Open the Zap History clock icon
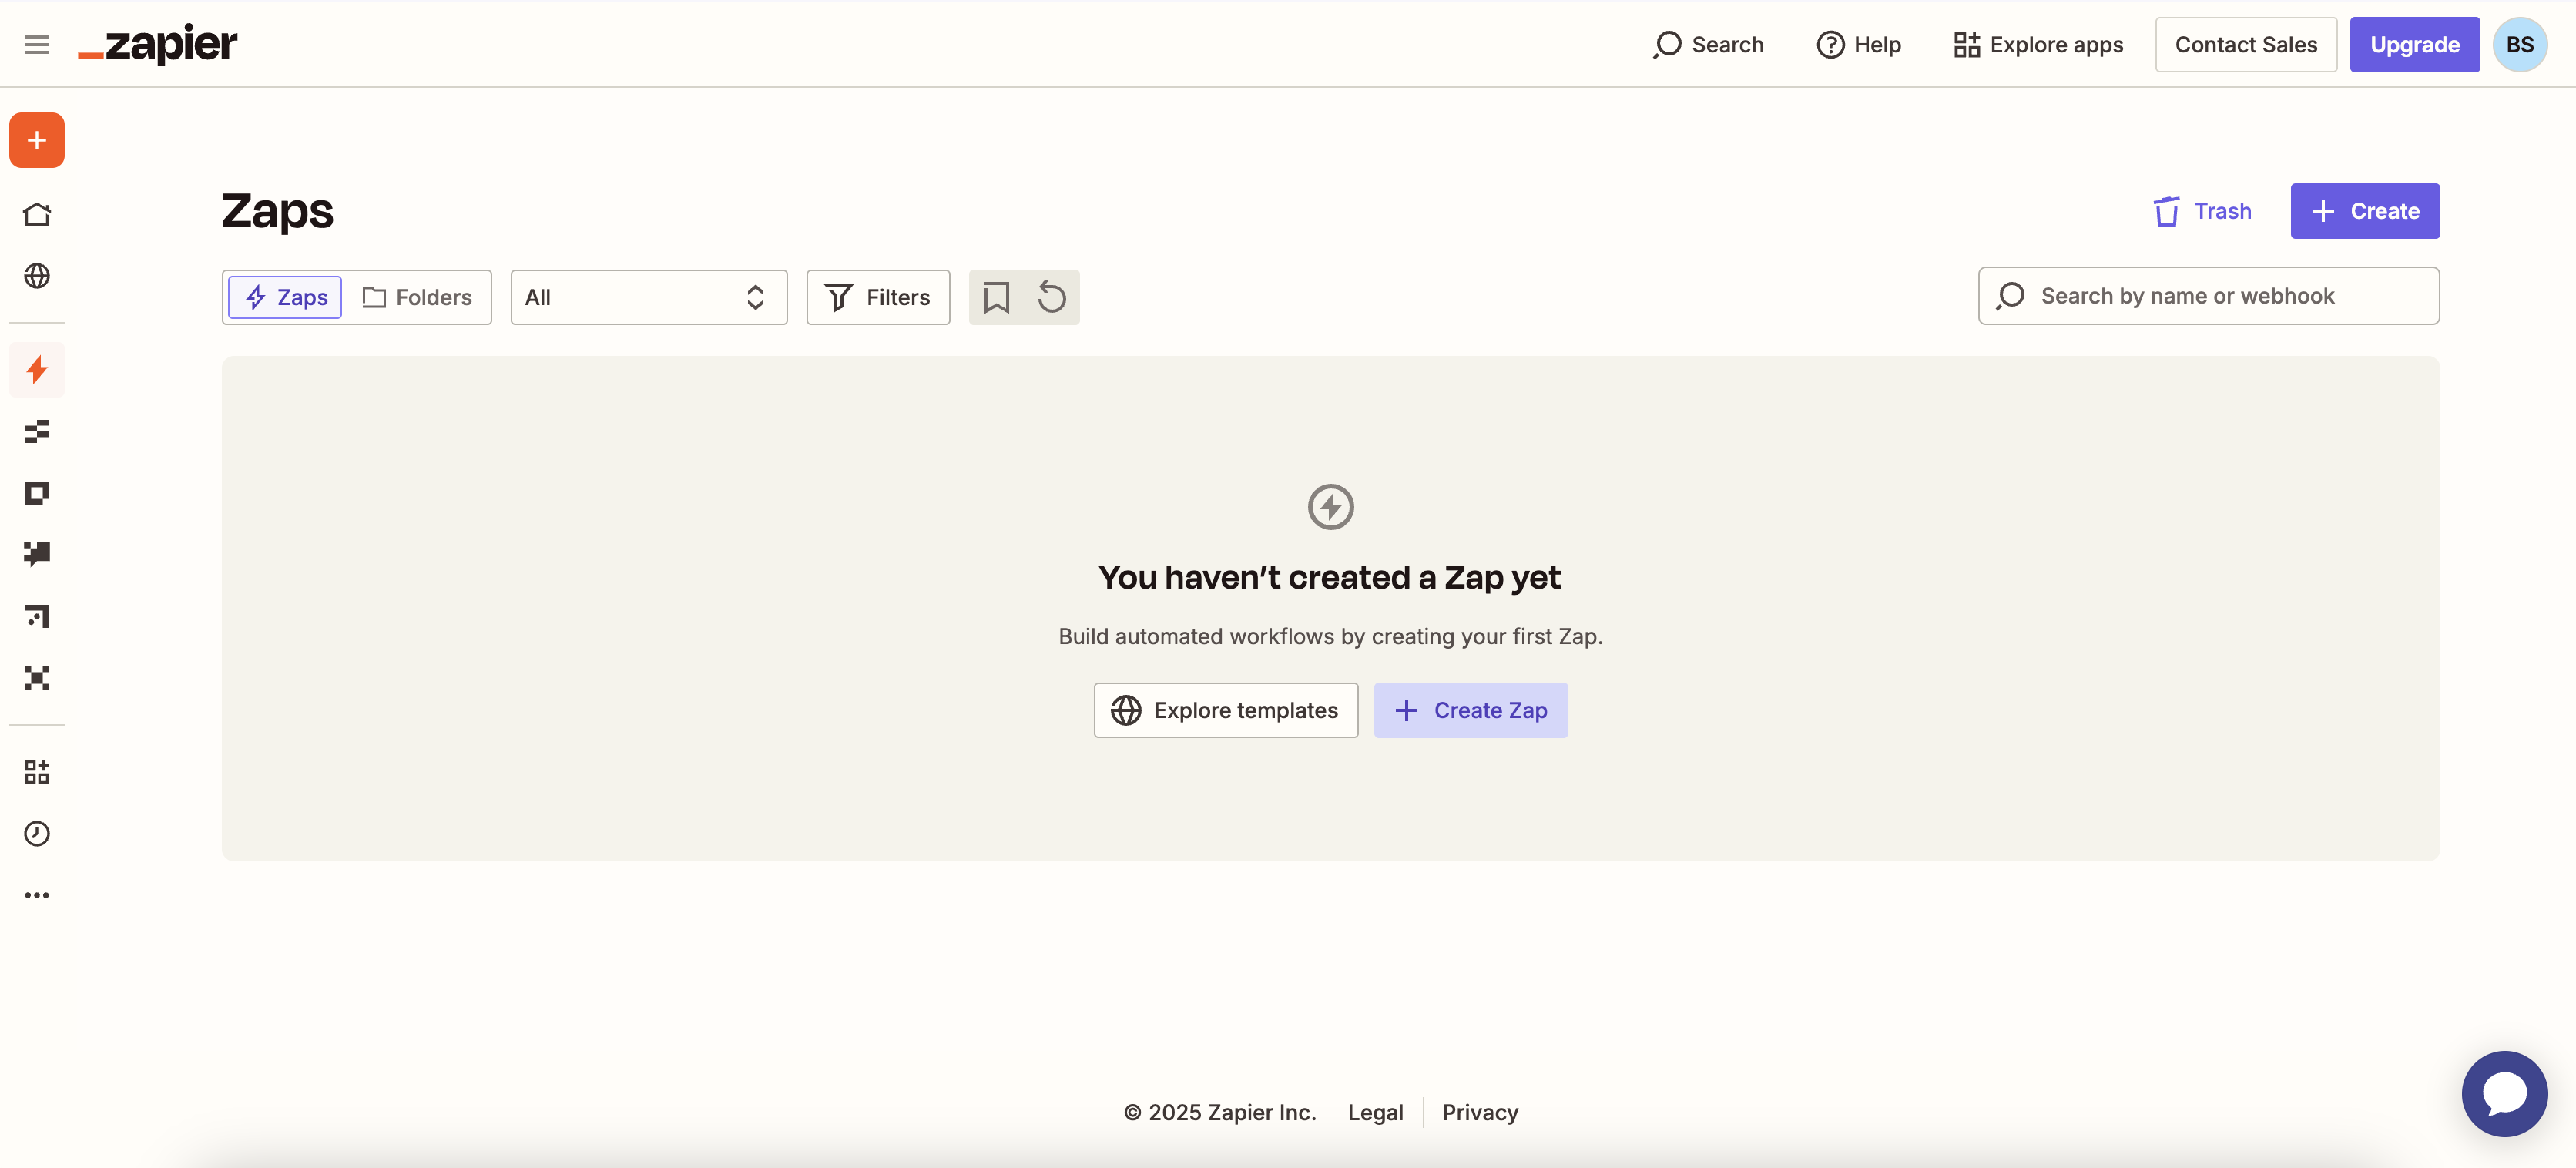The height and width of the screenshot is (1168, 2576). 37,833
